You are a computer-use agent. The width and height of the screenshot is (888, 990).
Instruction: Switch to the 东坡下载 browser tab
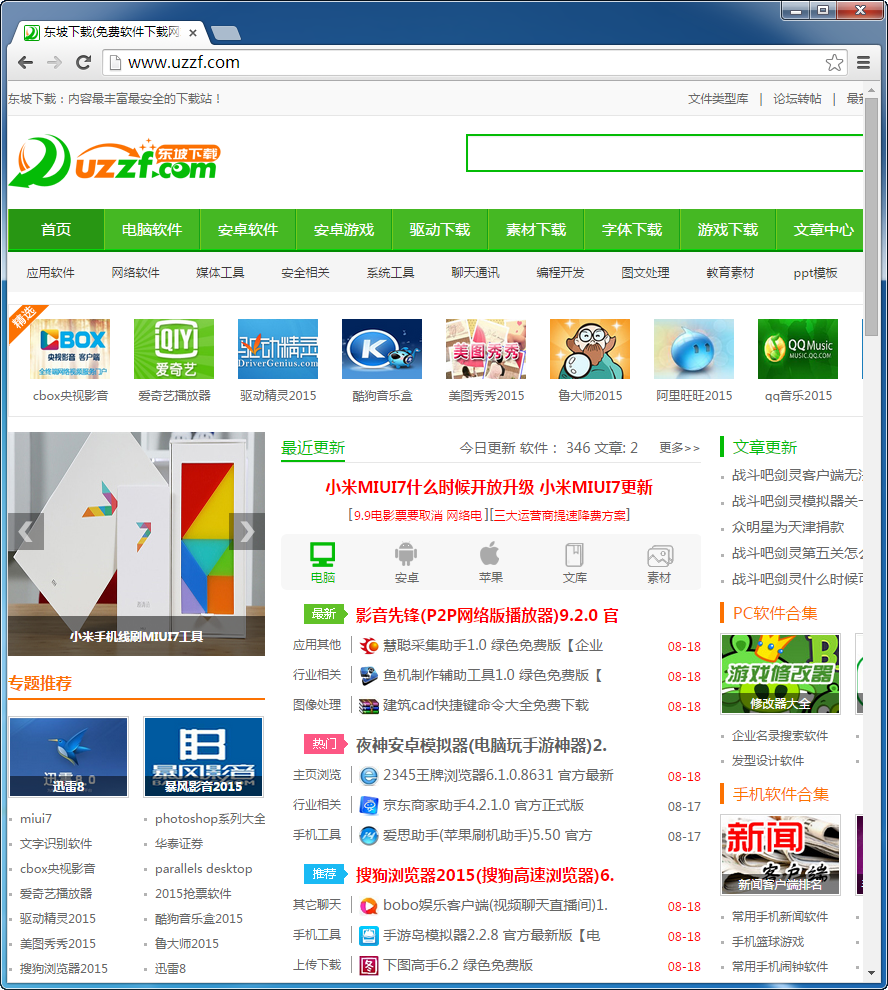111,32
